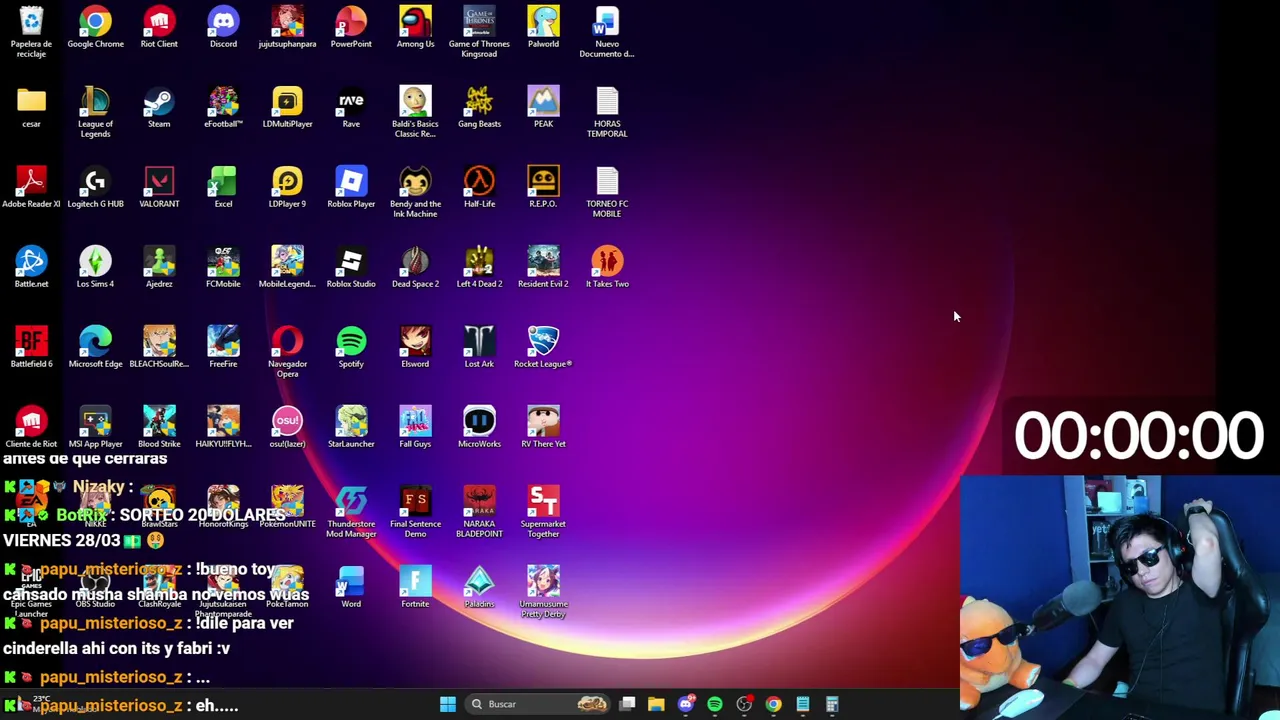This screenshot has height=720, width=1280.
Task: Select the Rocket League icon
Action: [x=543, y=347]
